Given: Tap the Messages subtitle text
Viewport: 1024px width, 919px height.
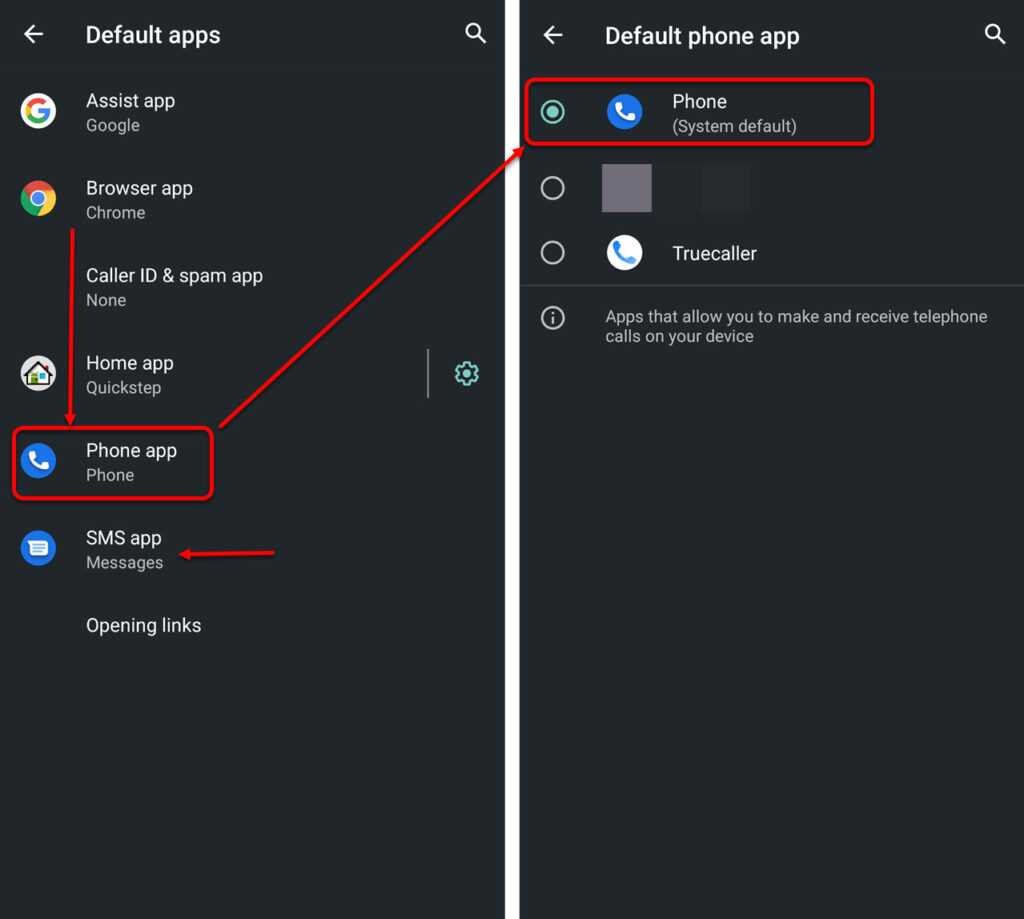Looking at the screenshot, I should 125,563.
